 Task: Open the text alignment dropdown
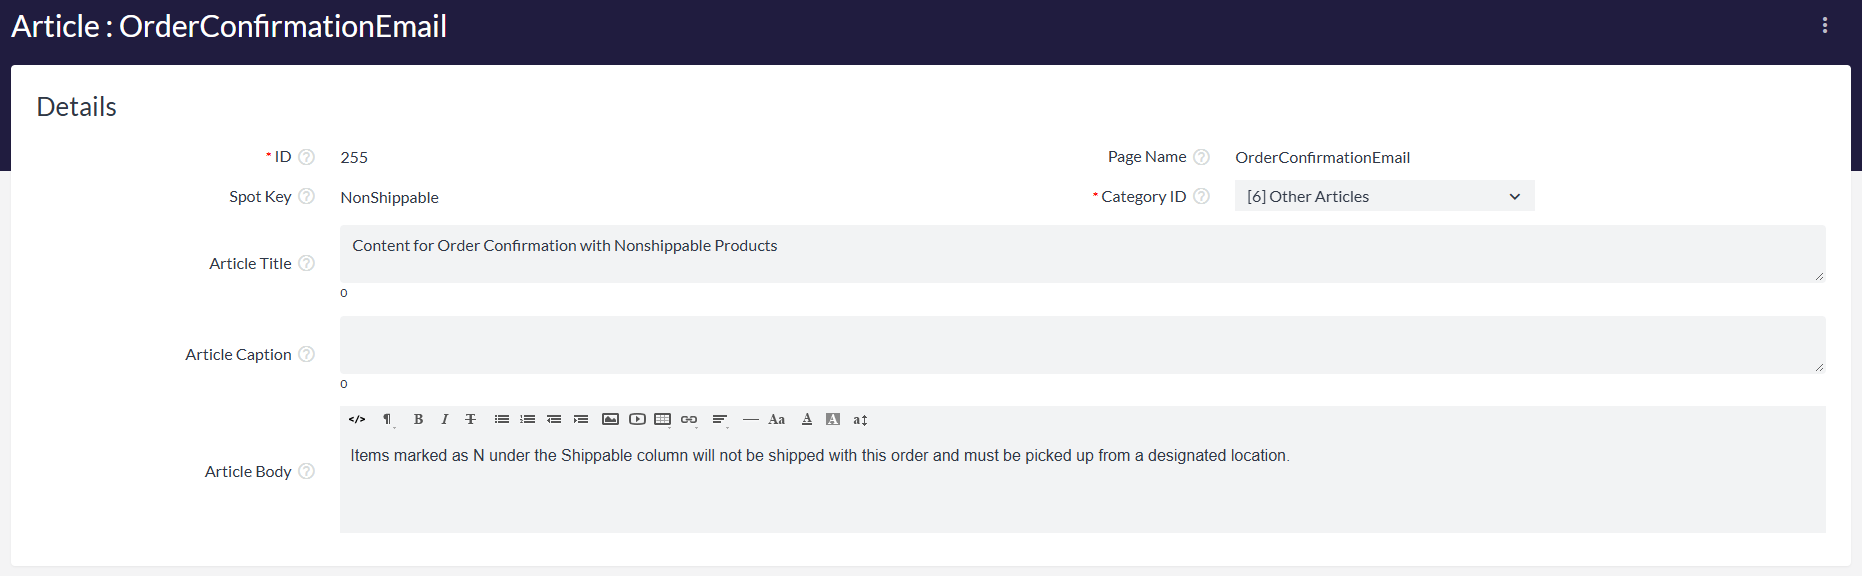pos(719,420)
